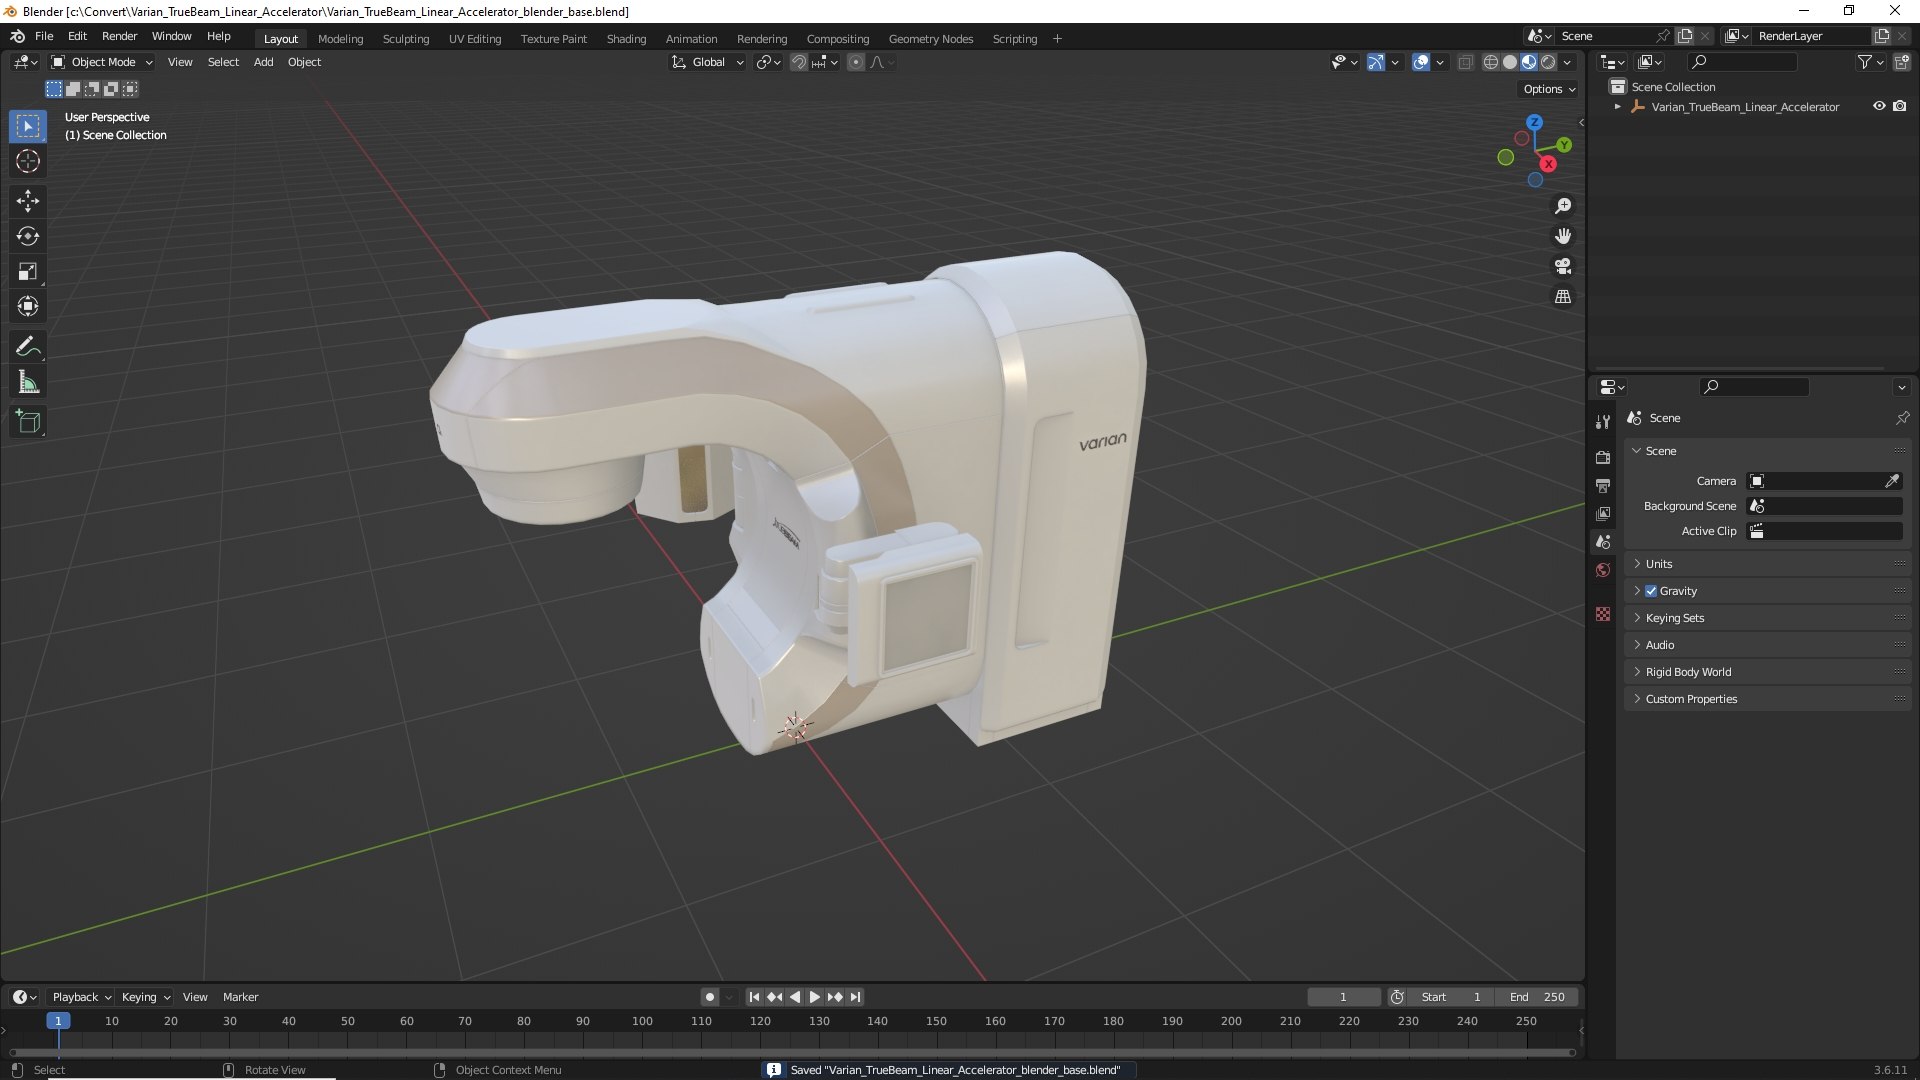Image resolution: width=1920 pixels, height=1080 pixels.
Task: Select the Cursor tool in toolbar
Action: [28, 161]
